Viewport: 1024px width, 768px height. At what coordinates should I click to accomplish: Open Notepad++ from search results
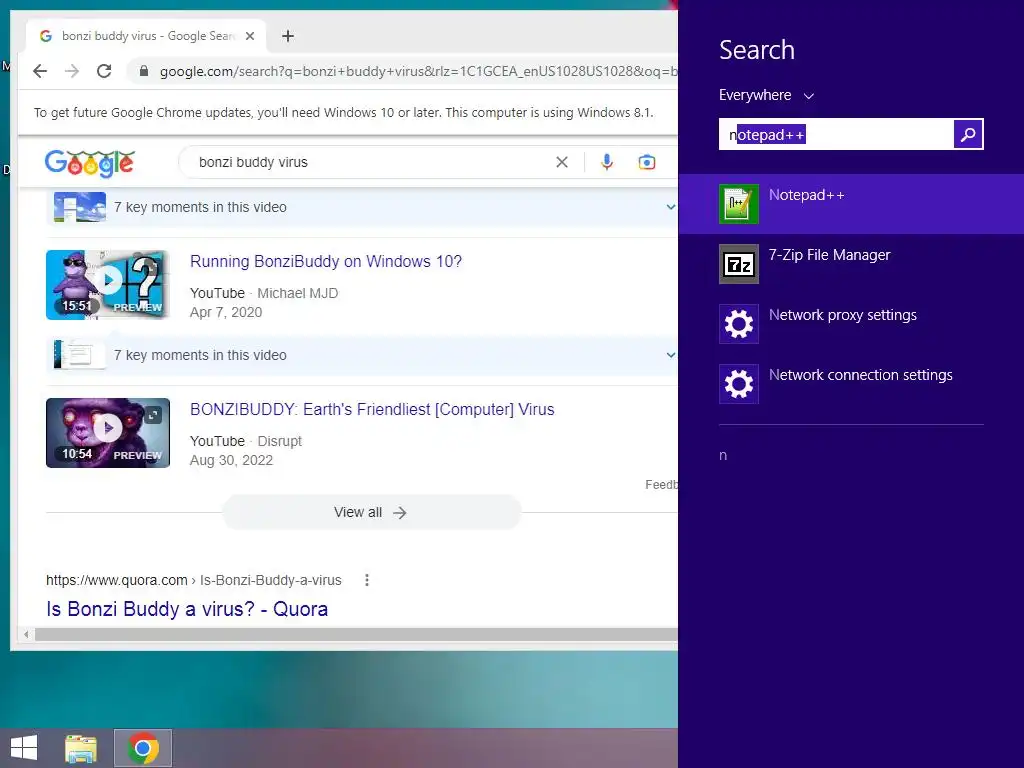pos(851,204)
